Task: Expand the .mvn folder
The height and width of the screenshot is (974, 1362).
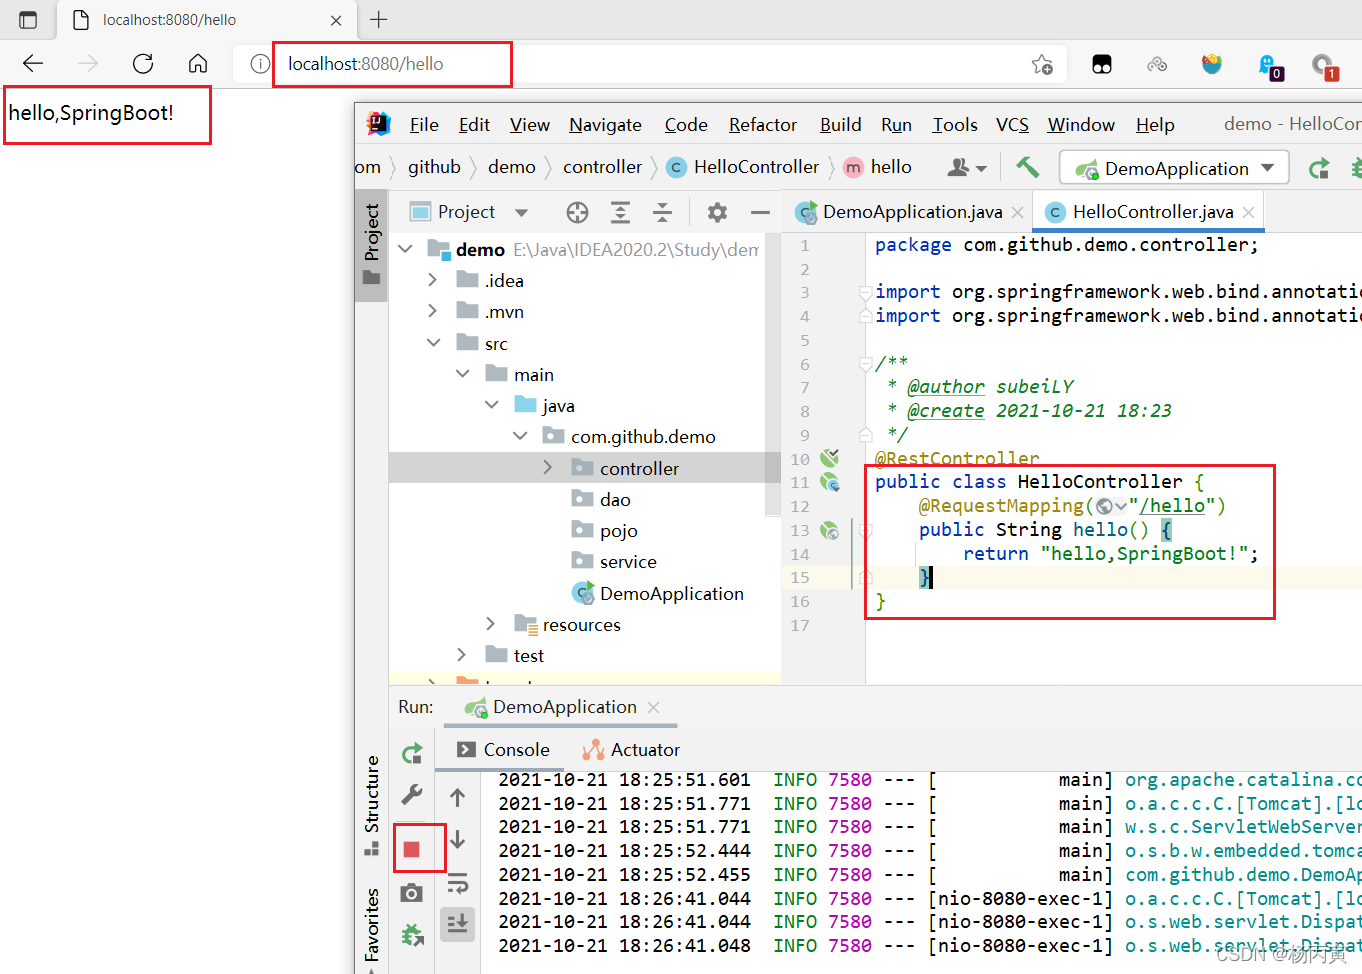Action: coord(433,311)
